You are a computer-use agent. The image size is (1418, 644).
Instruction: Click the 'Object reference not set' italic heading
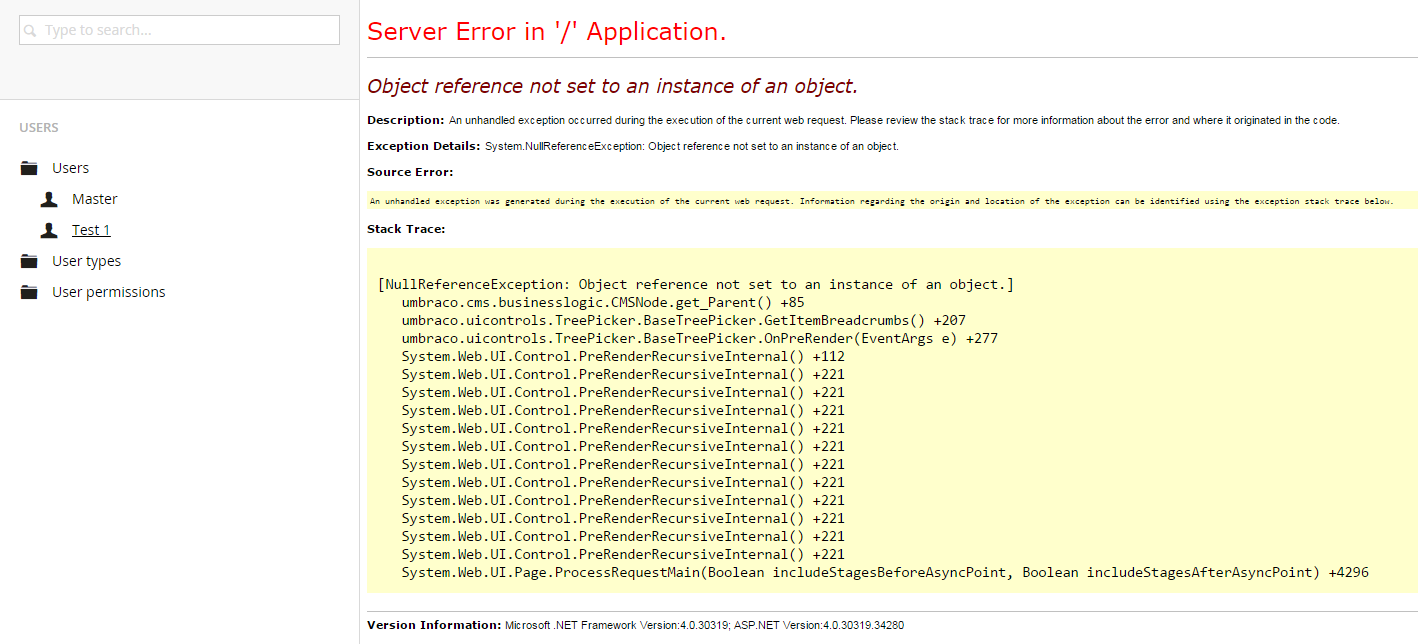[x=612, y=86]
